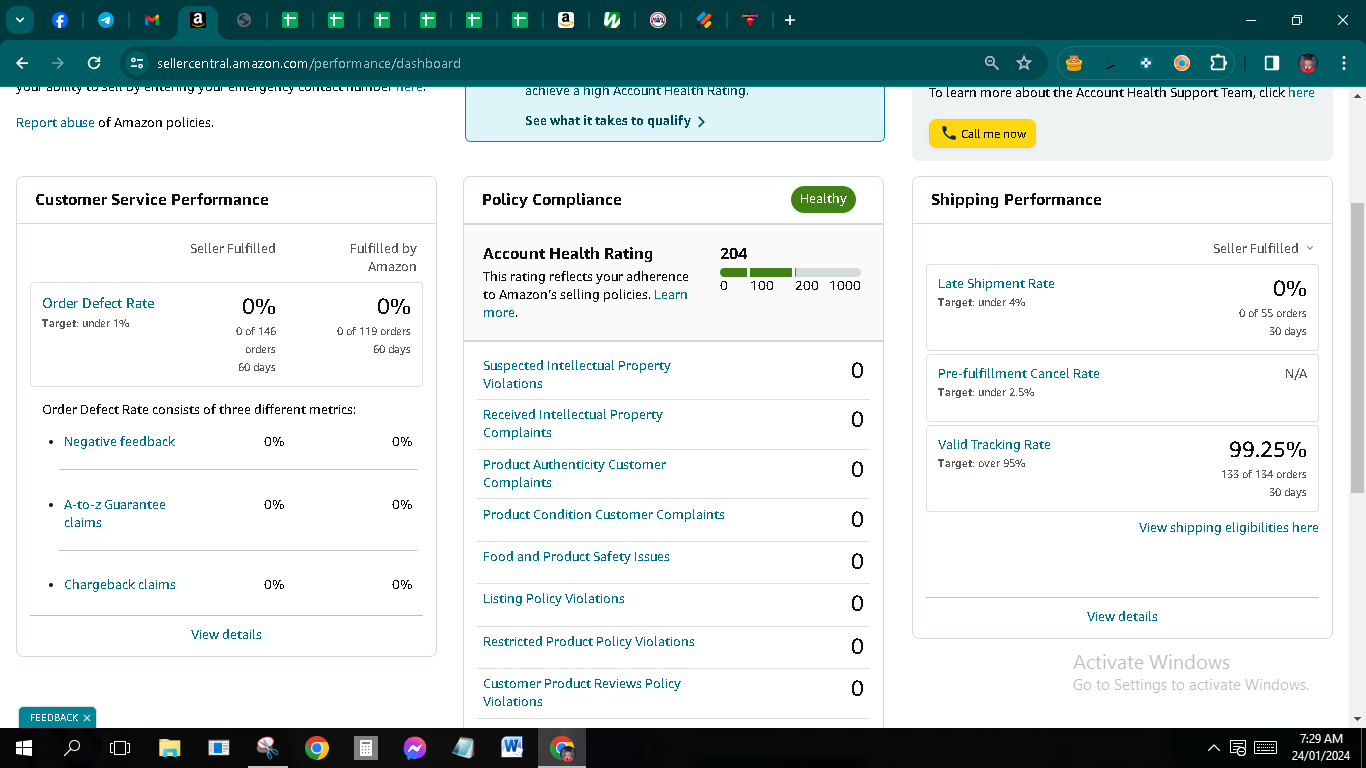The height and width of the screenshot is (768, 1366).
Task: Focus the address bar URL field
Action: [558, 63]
